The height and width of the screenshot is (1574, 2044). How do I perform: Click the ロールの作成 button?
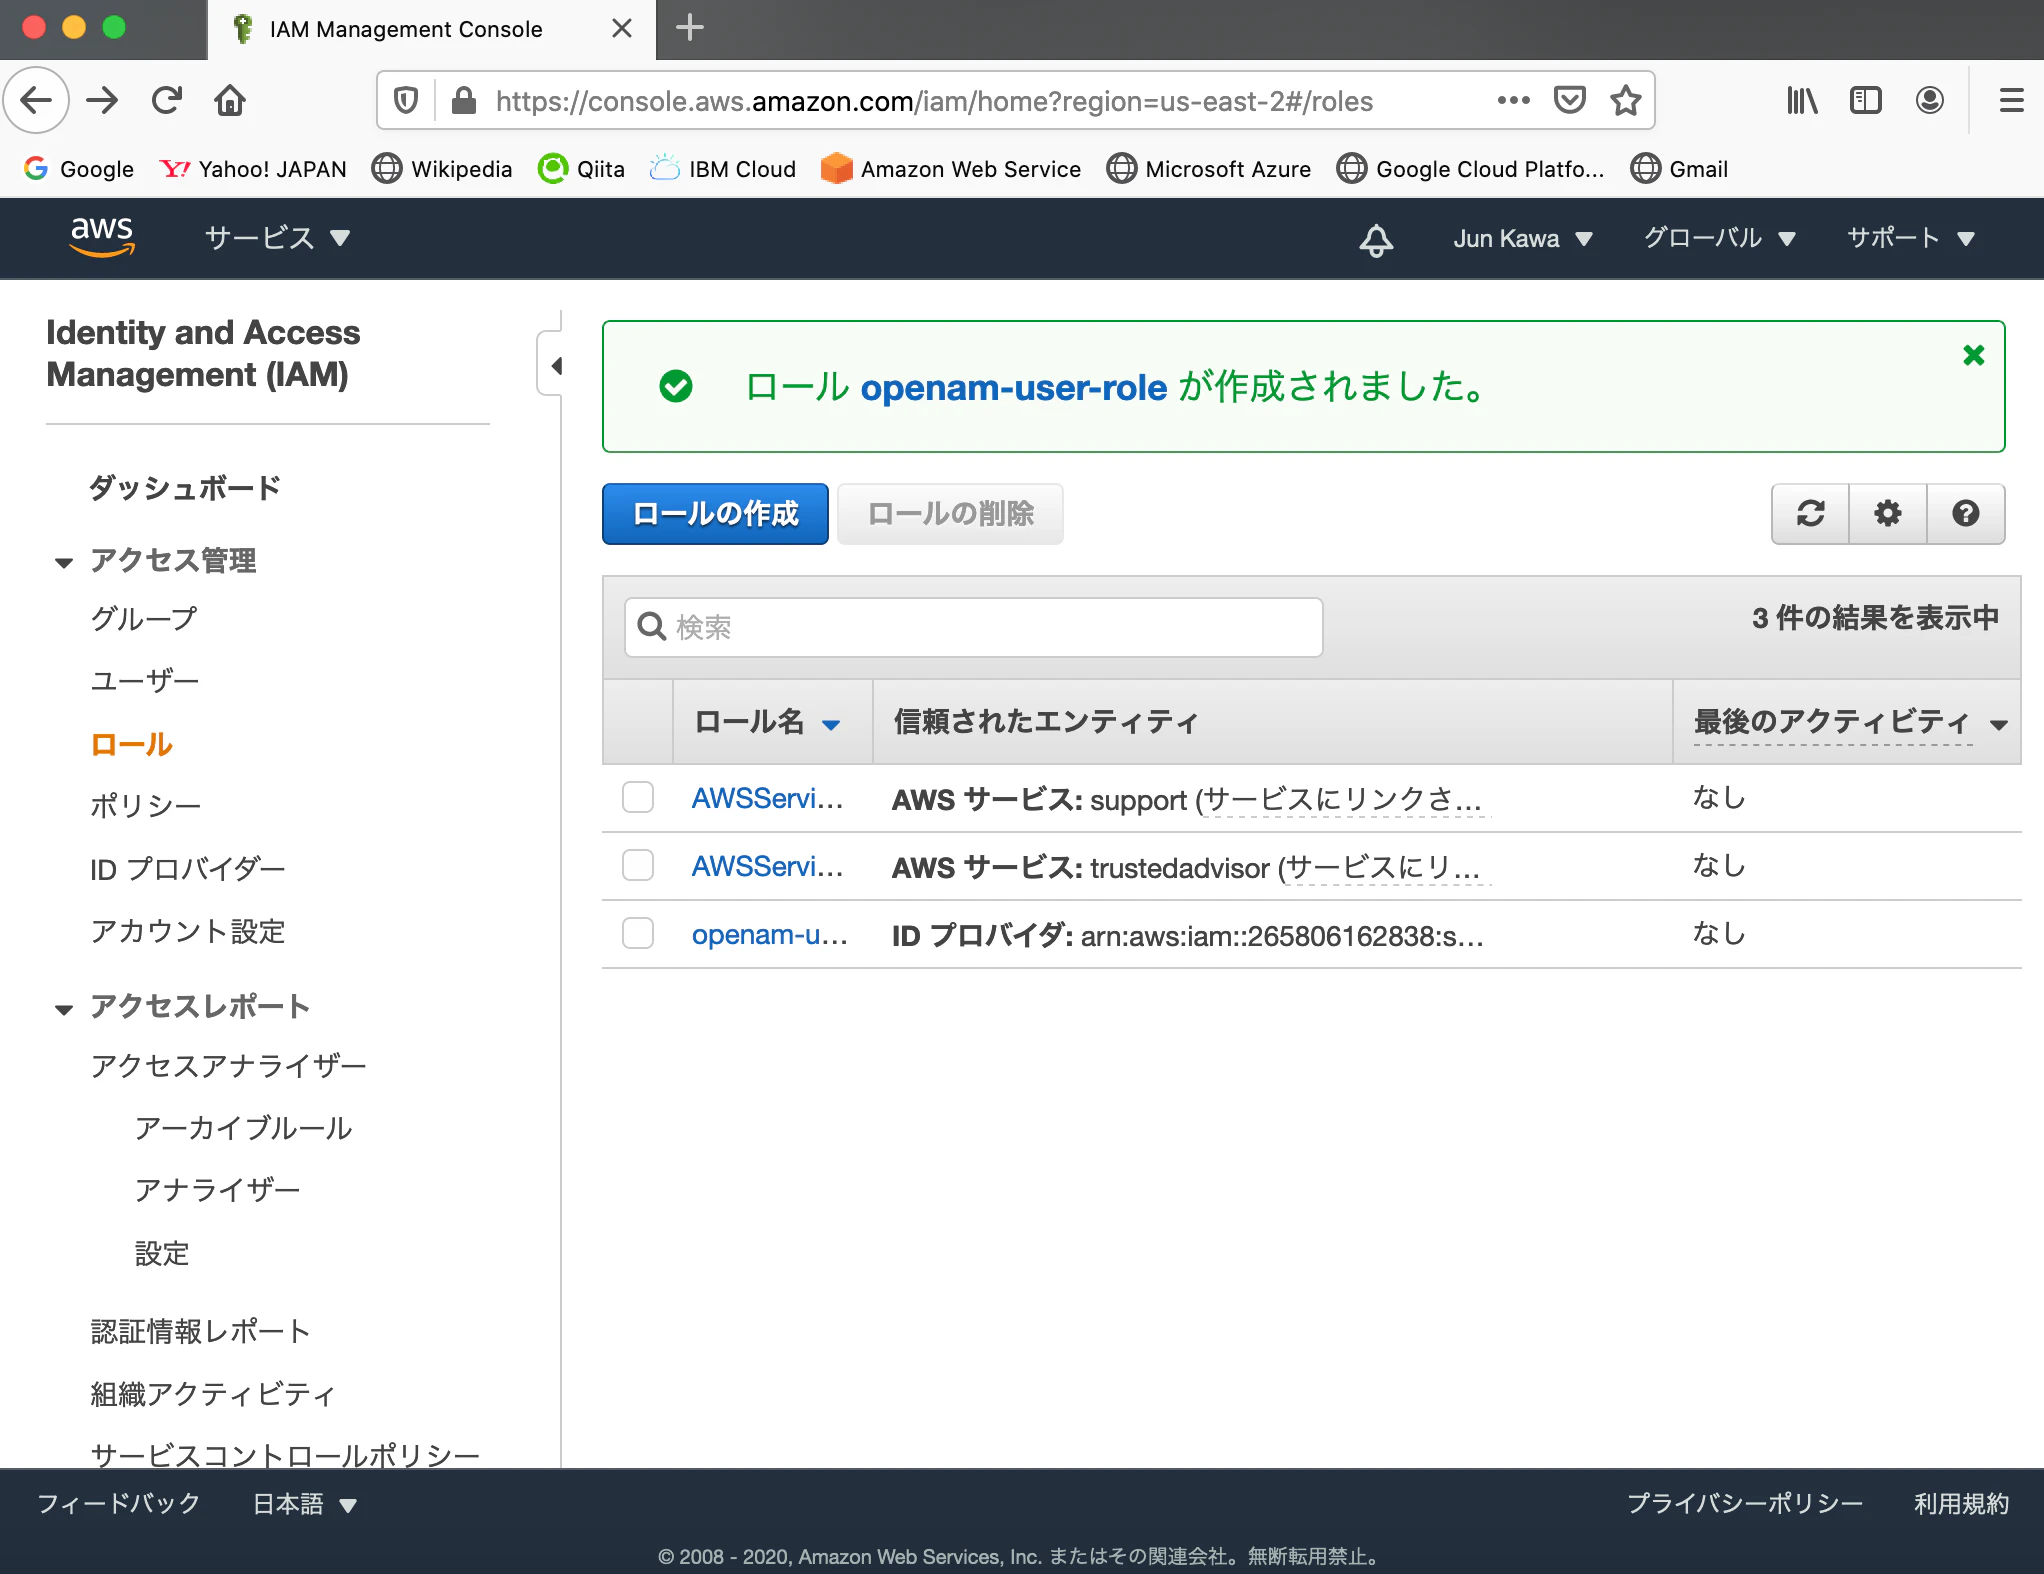coord(715,514)
